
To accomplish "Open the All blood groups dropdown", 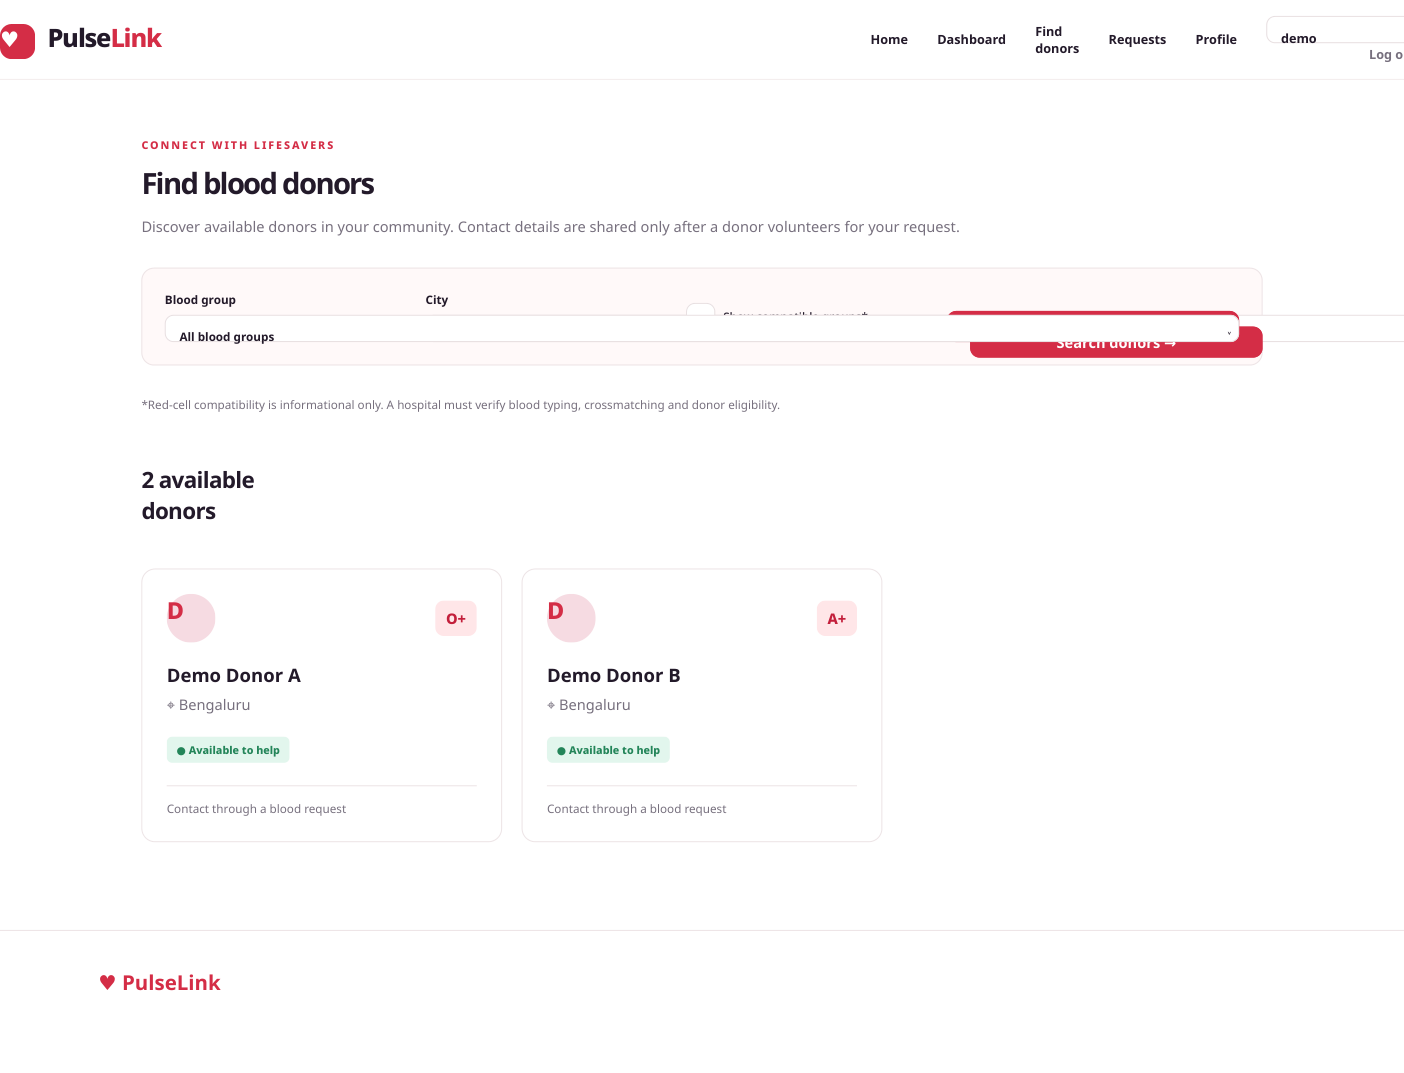I will (702, 329).
